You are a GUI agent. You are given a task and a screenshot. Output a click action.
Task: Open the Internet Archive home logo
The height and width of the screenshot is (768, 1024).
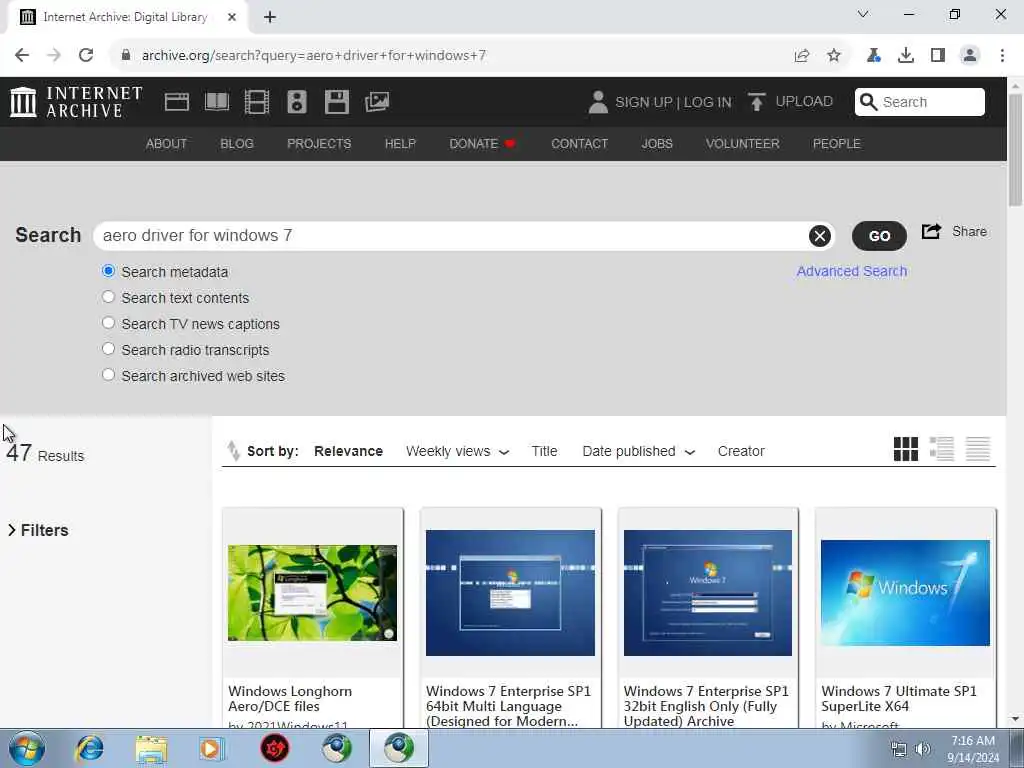[76, 102]
